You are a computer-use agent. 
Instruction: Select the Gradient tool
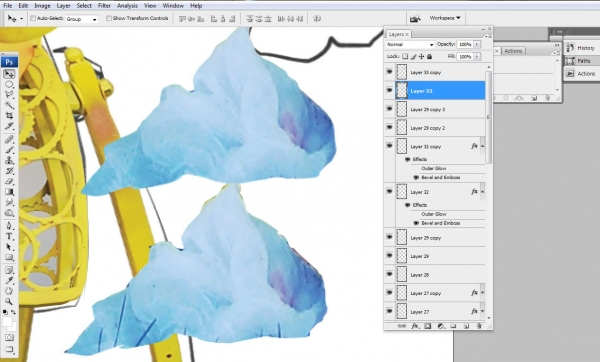9,192
